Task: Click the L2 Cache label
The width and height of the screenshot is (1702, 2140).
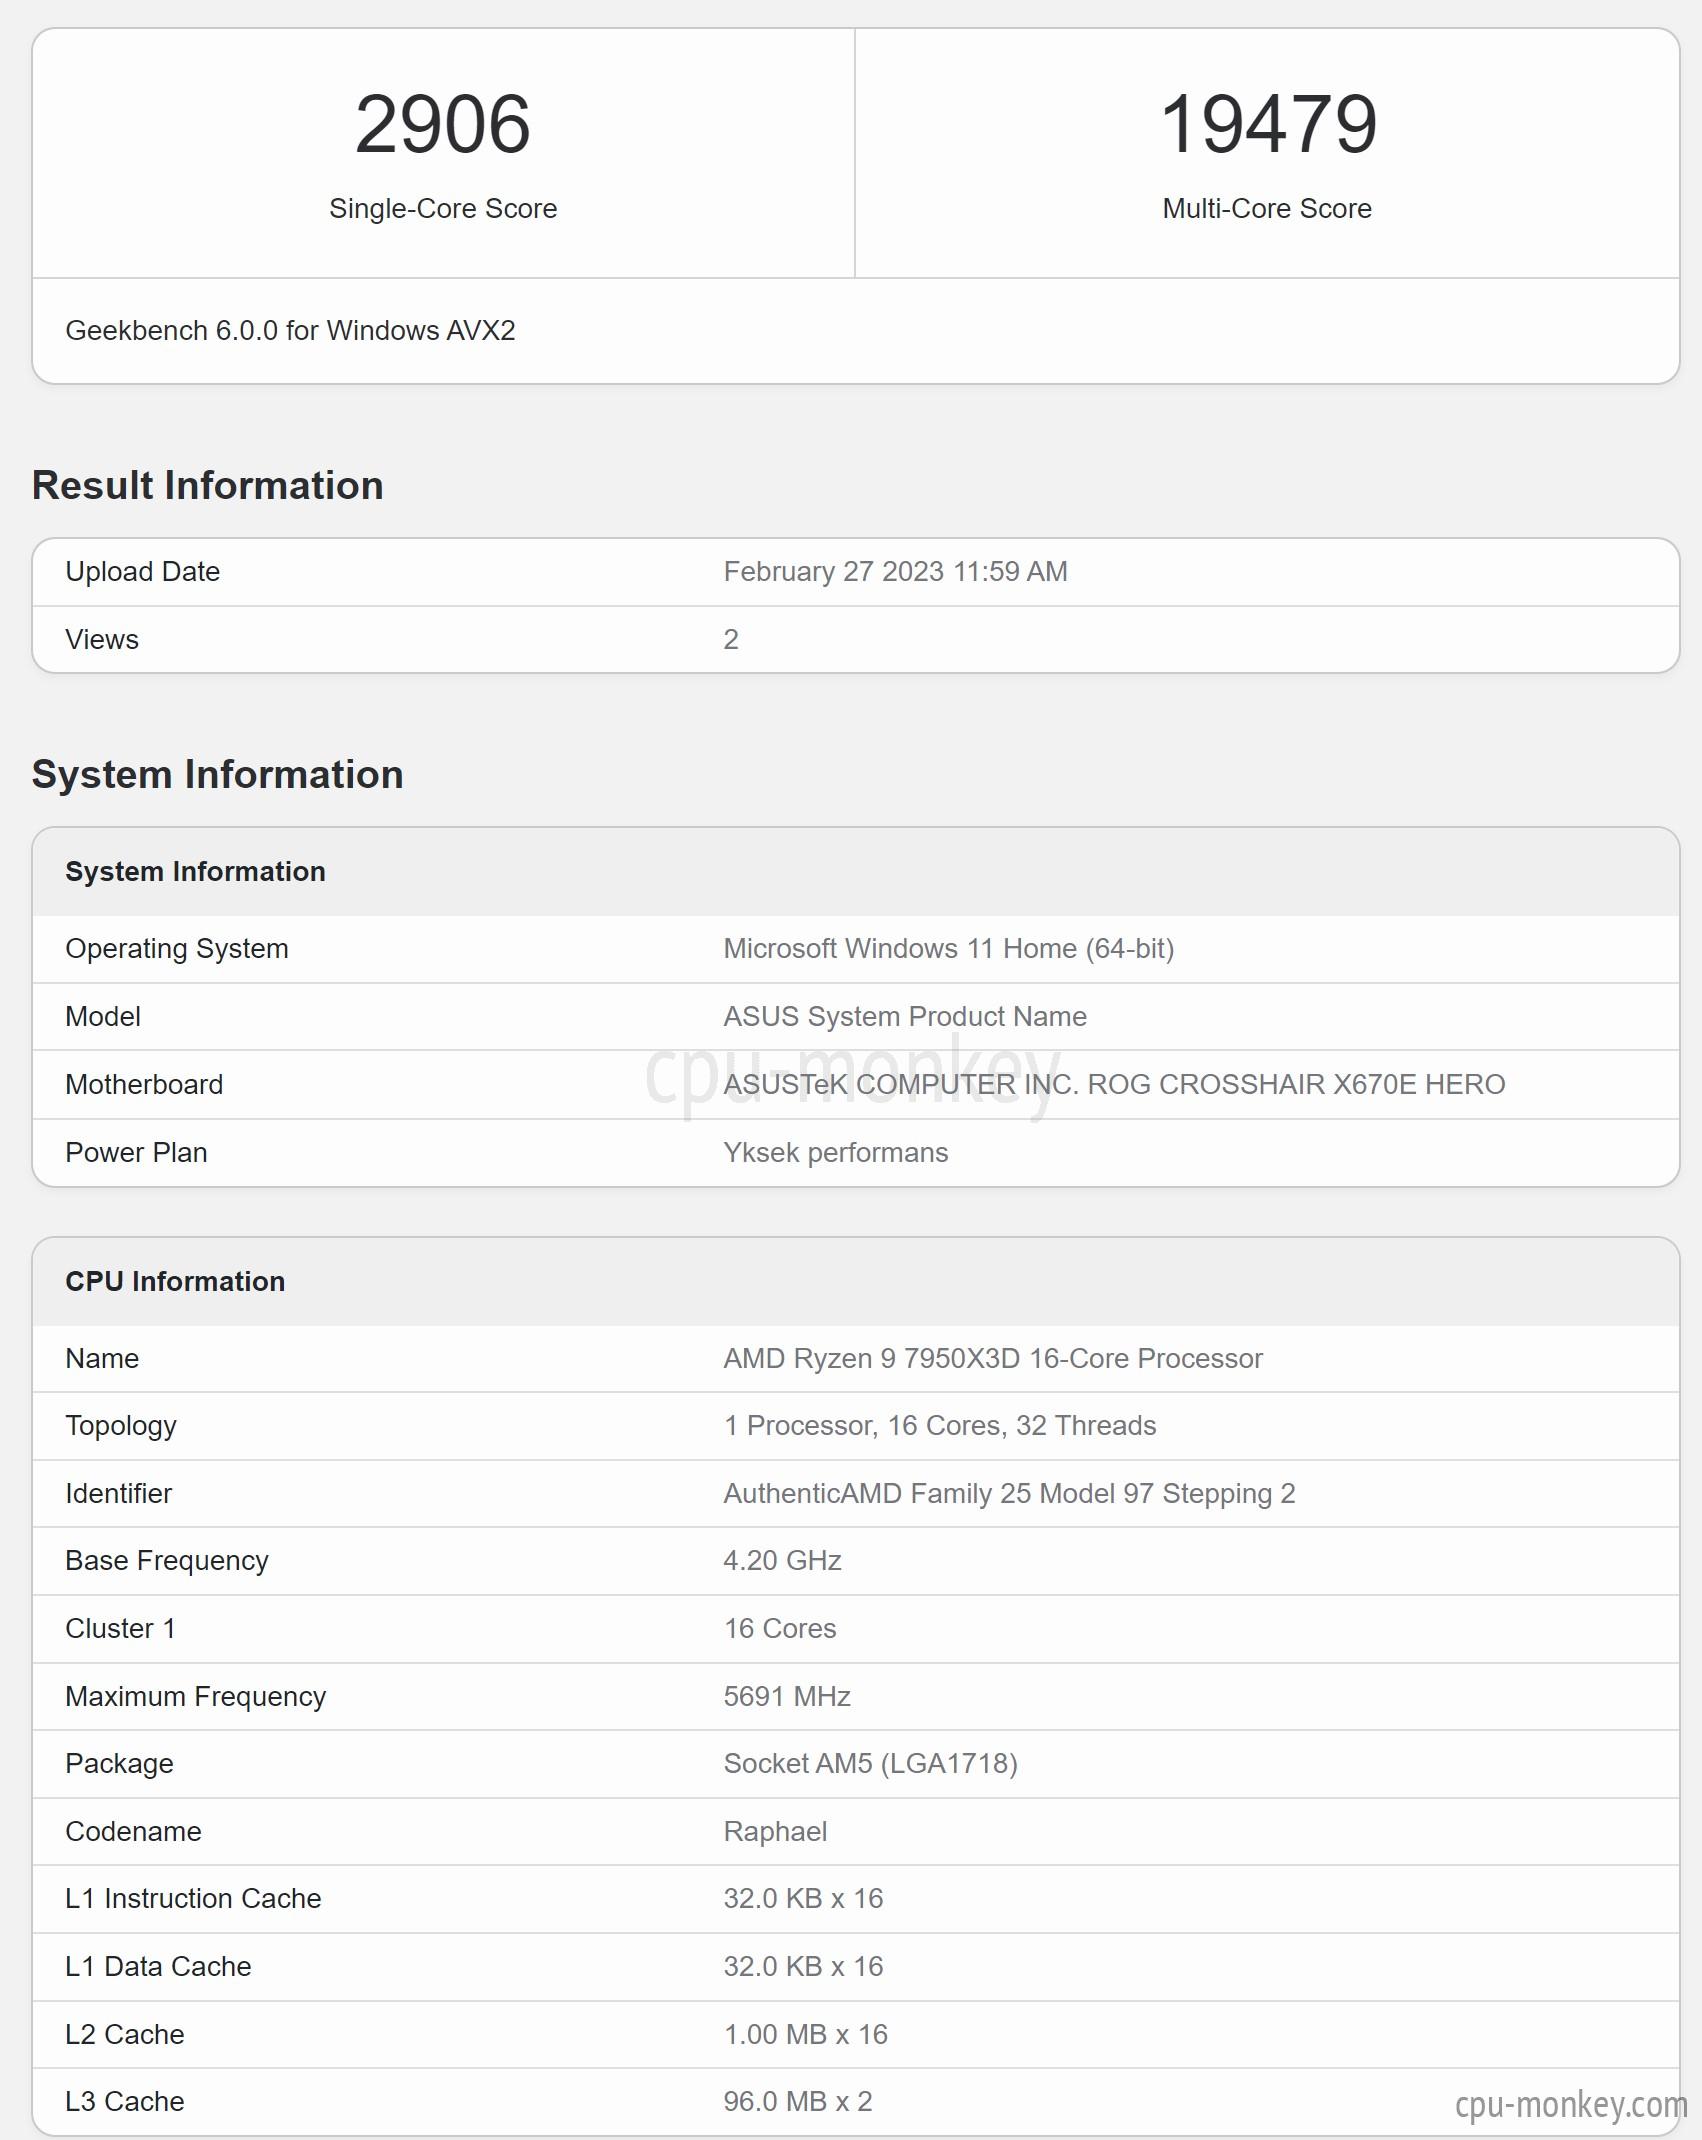Action: click(x=125, y=2034)
